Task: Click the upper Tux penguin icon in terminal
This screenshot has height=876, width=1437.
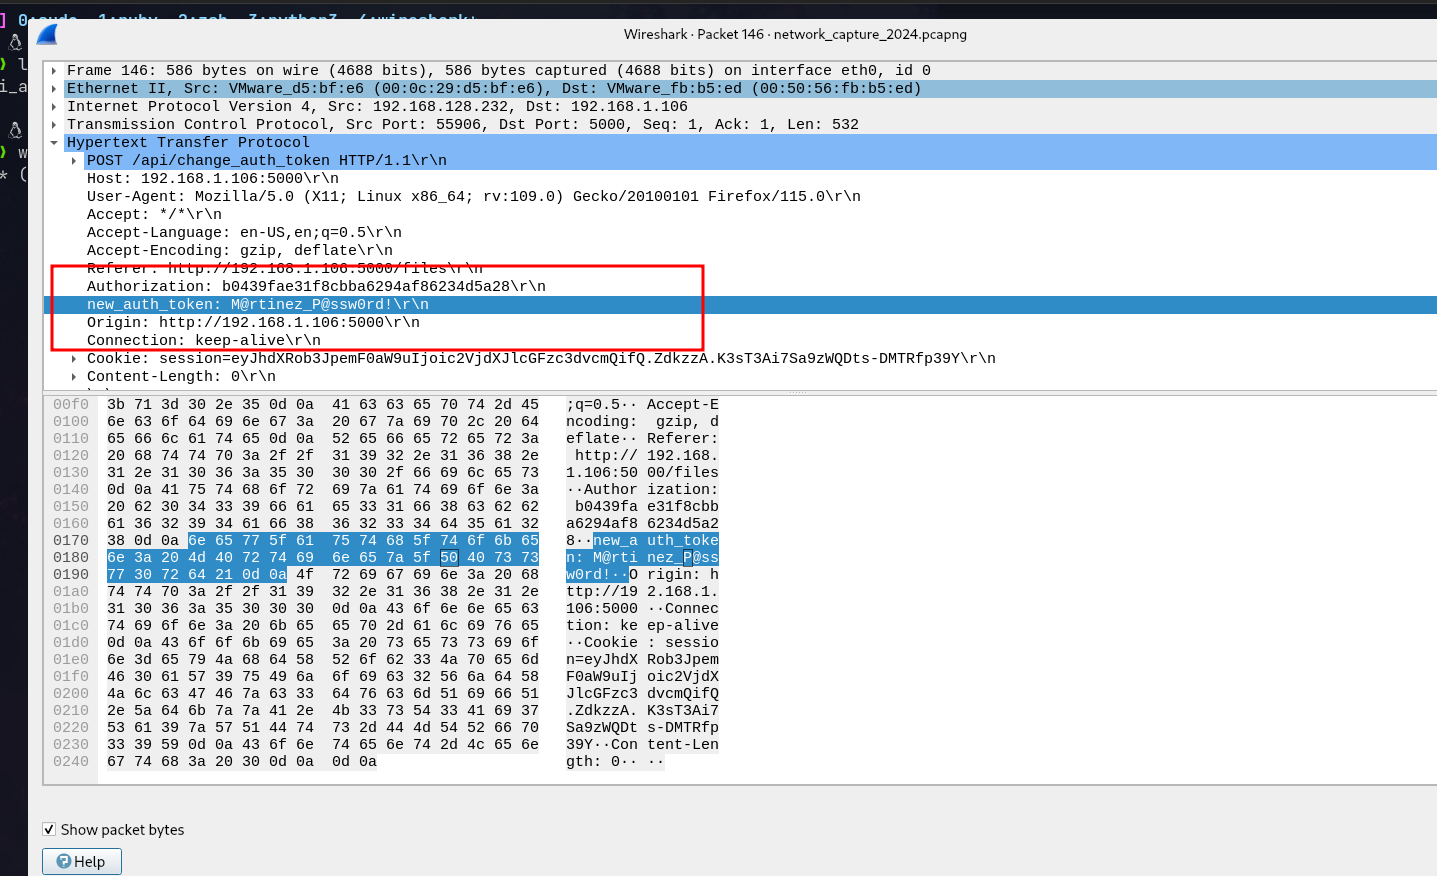Action: 15,42
